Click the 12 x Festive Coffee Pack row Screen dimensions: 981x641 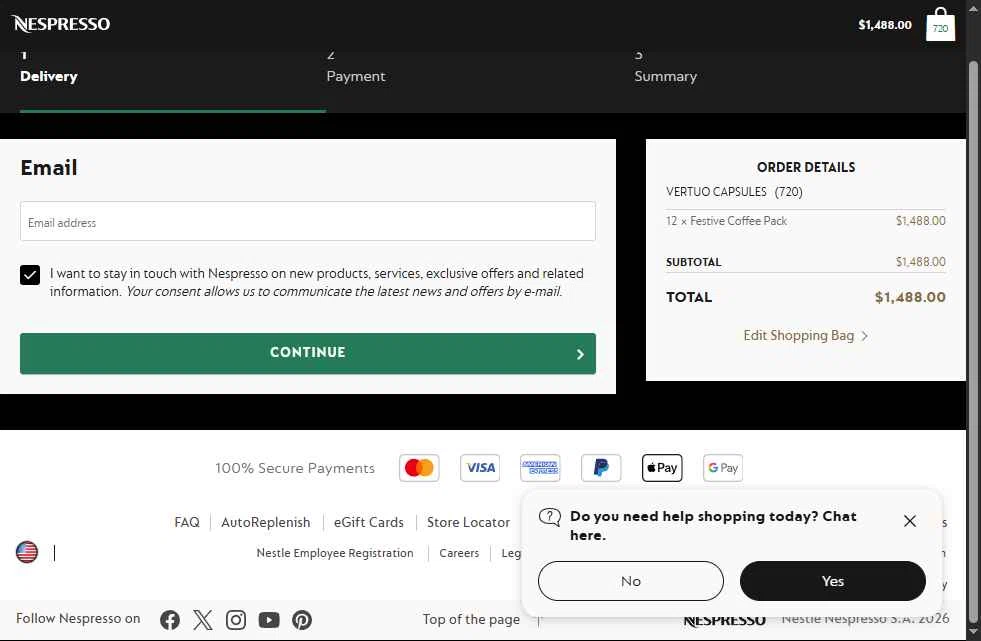(x=806, y=221)
